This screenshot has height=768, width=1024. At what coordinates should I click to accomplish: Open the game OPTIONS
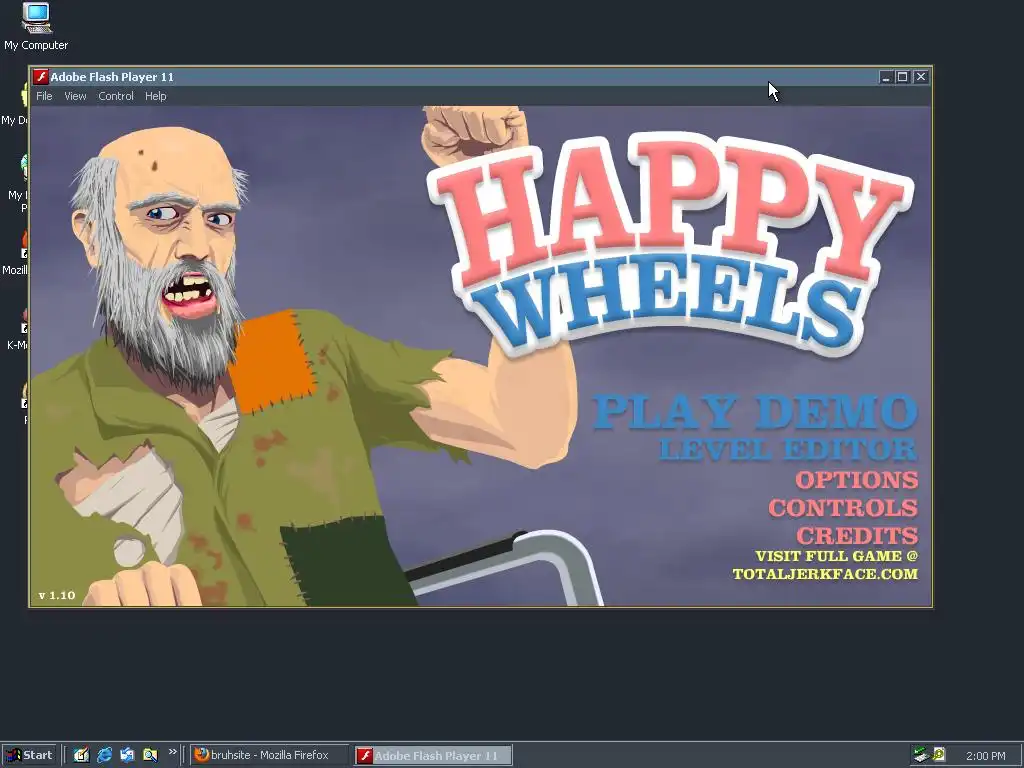(x=857, y=480)
